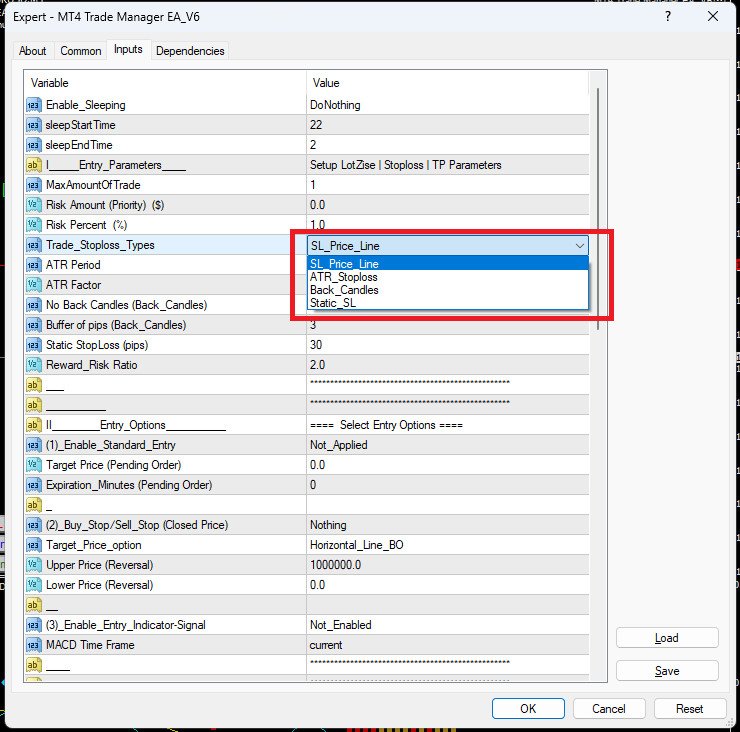Click the icon next to Static StopLoss (pips)

click(33, 345)
